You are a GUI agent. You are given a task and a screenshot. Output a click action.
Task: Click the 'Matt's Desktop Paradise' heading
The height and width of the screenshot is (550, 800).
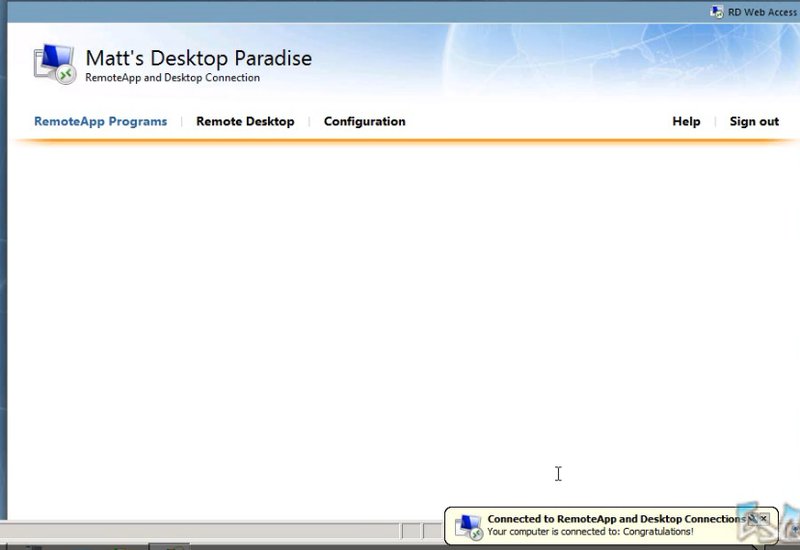(198, 58)
